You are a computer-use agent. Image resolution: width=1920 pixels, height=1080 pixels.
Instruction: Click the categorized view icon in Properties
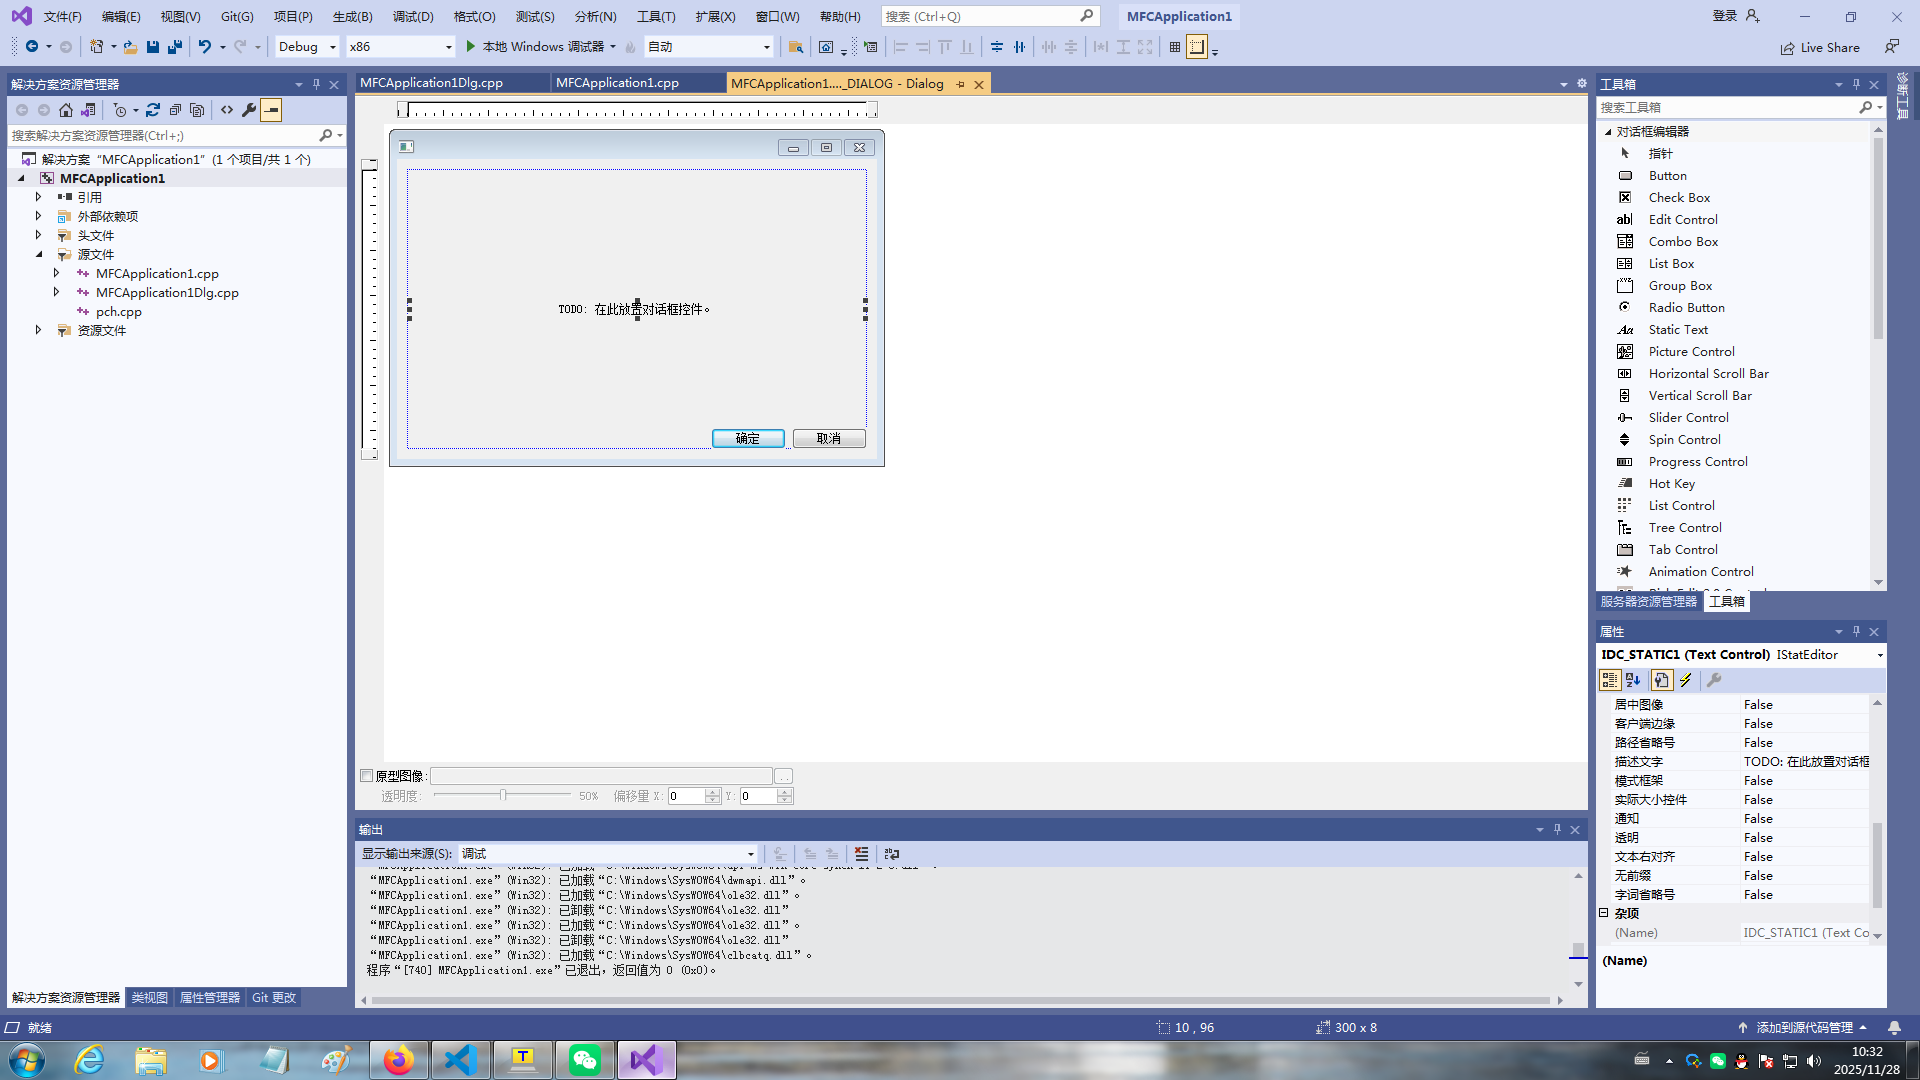(1609, 680)
